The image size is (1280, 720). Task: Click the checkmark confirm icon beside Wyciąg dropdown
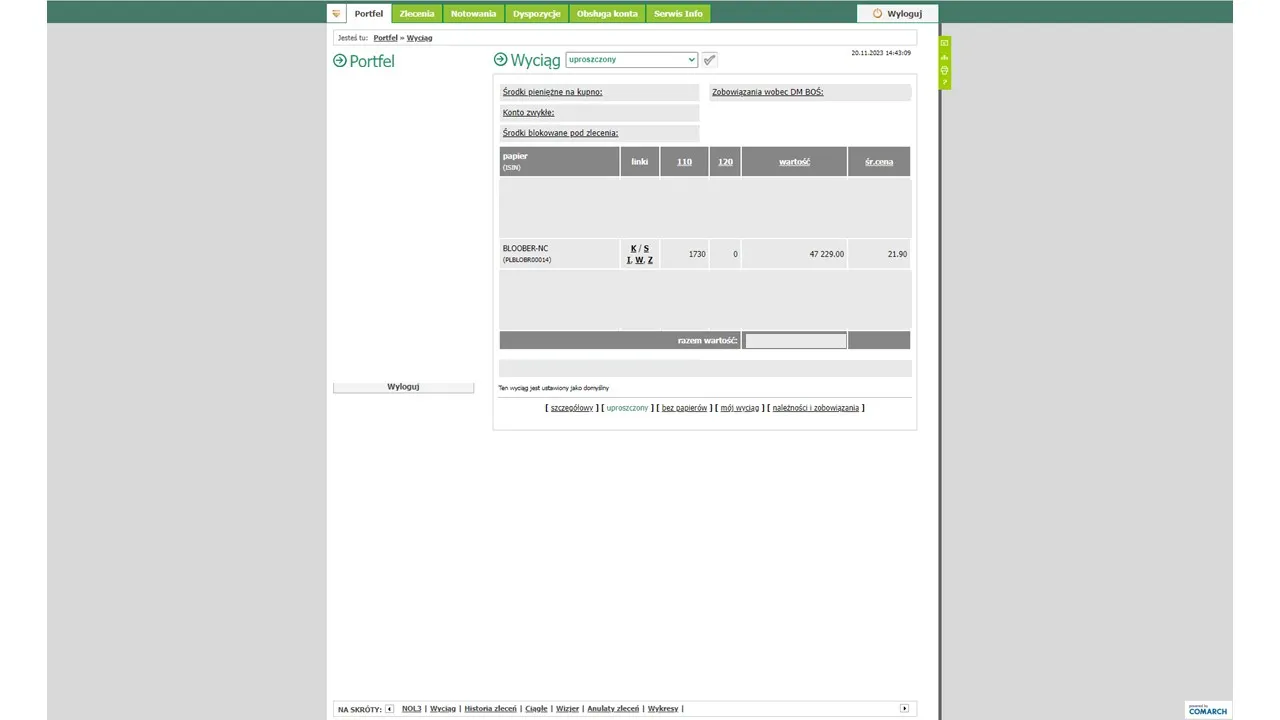pos(710,60)
